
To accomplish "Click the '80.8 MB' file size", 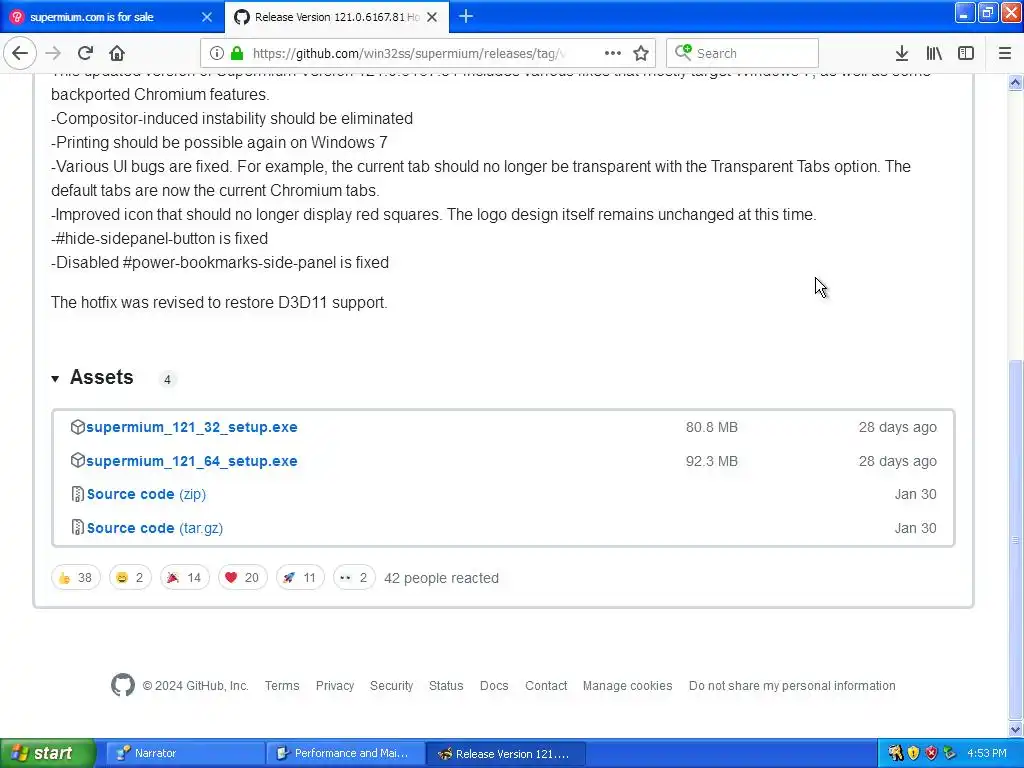I will click(x=712, y=427).
